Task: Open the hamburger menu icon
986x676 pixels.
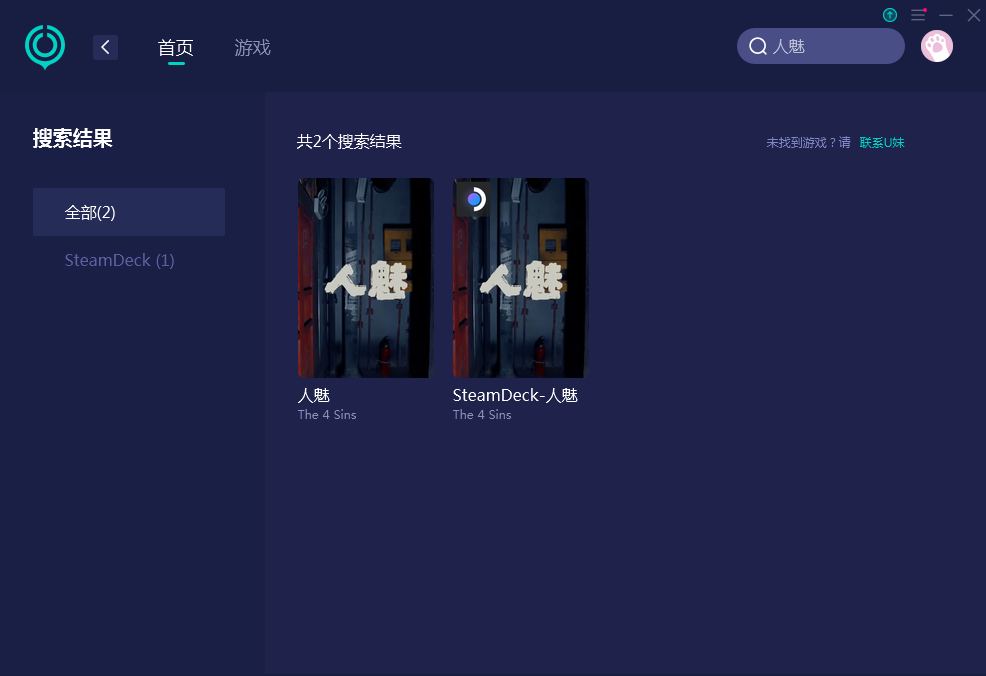Action: click(x=918, y=14)
